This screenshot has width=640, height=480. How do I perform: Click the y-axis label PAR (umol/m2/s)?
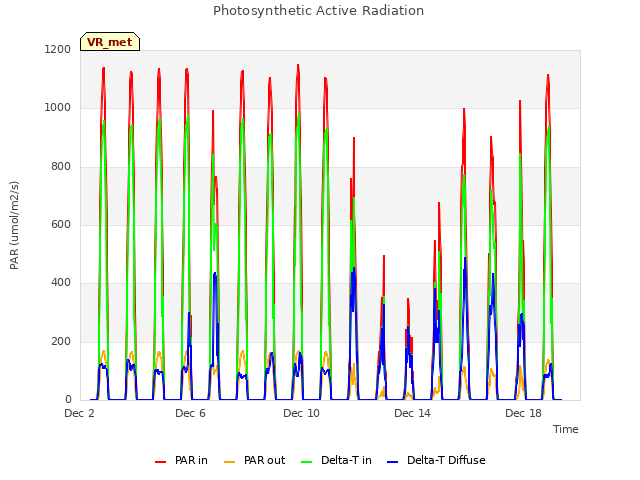click(x=14, y=225)
